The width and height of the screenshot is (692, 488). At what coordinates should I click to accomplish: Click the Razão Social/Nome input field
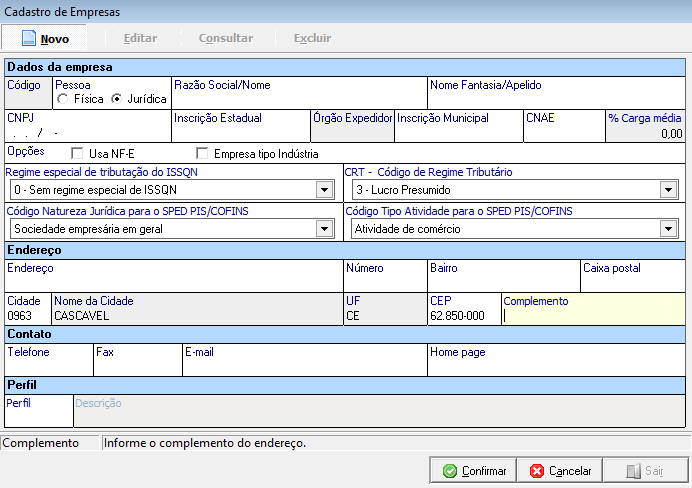(298, 100)
